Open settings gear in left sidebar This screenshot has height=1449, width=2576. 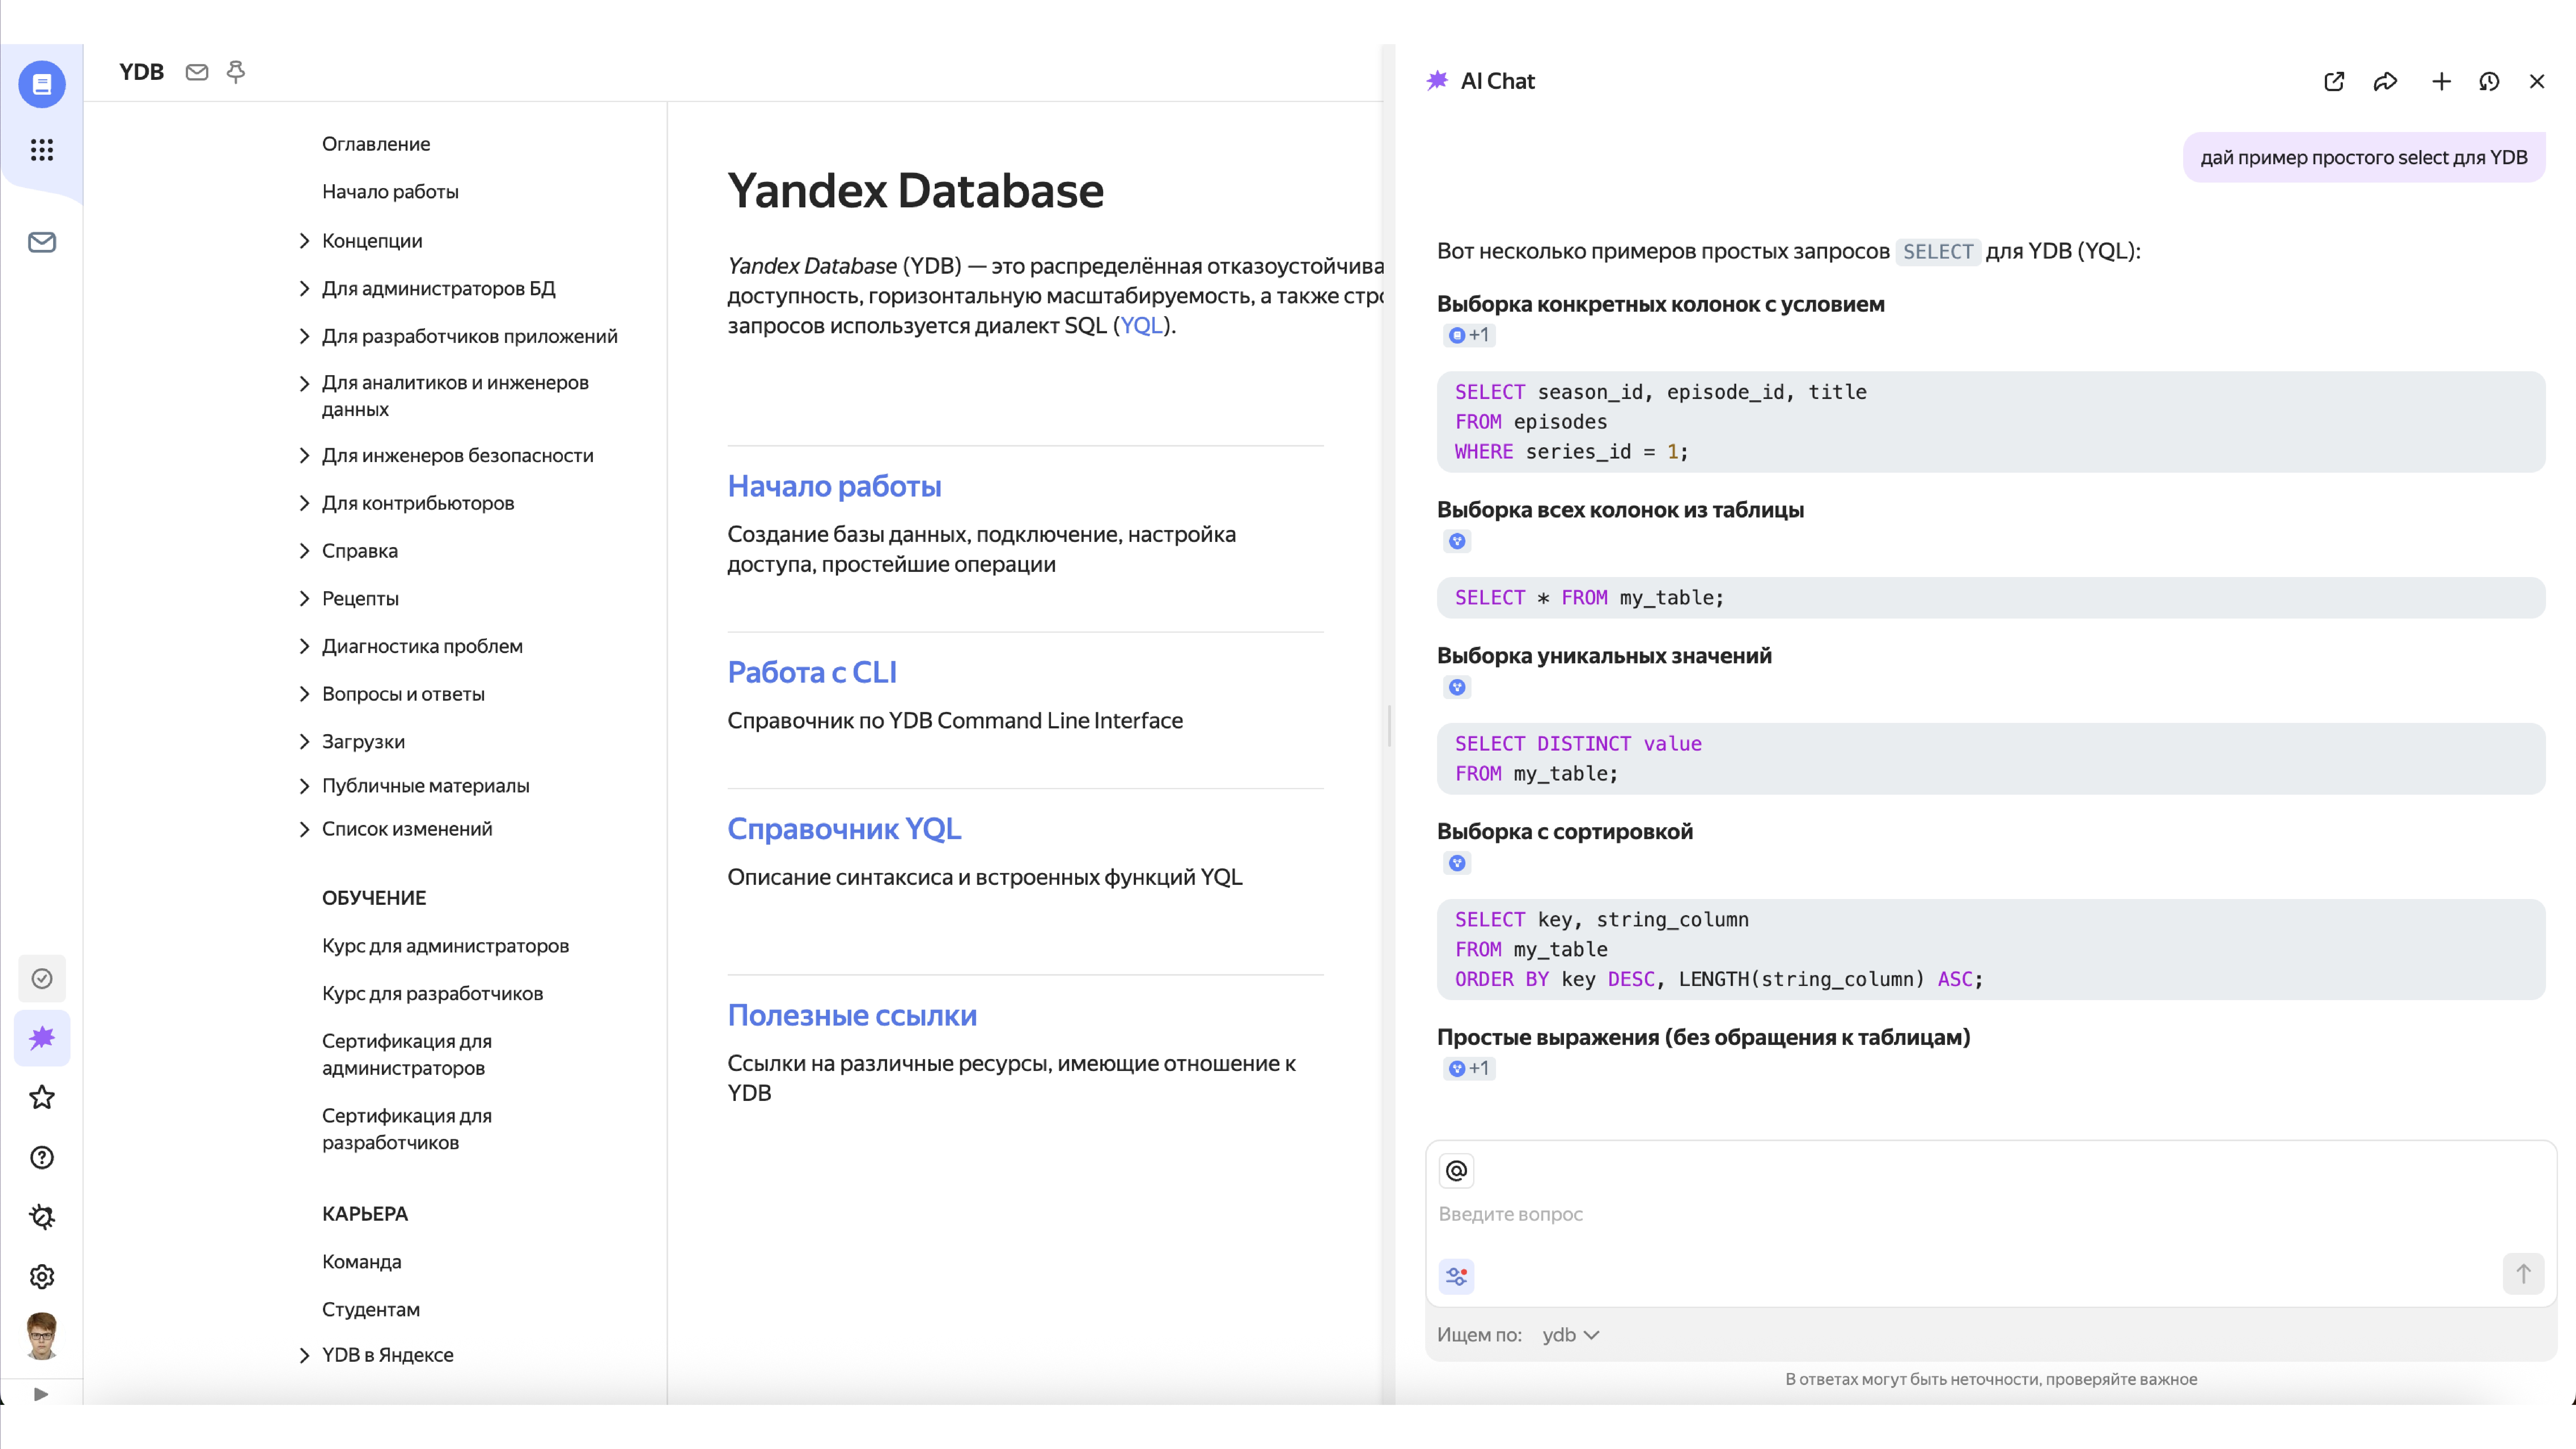pos(42,1277)
